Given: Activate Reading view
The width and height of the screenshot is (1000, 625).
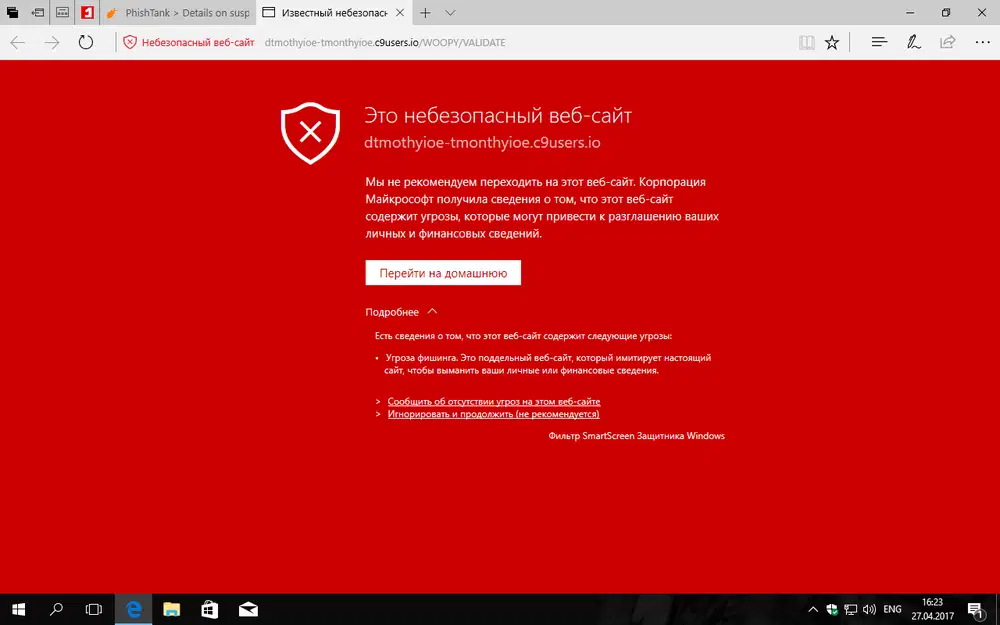Looking at the screenshot, I should pyautogui.click(x=807, y=42).
